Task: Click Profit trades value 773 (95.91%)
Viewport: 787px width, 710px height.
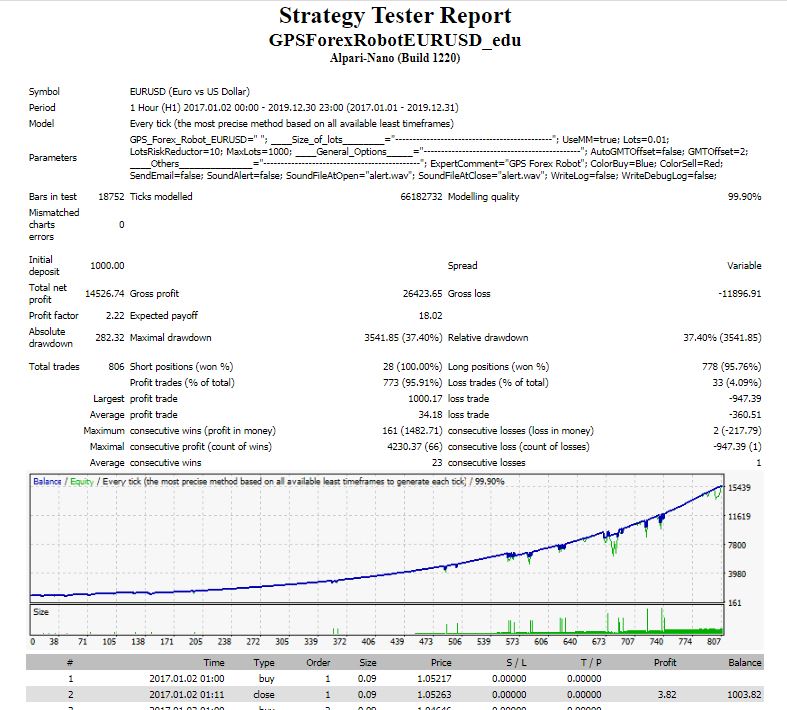Action: pos(413,383)
